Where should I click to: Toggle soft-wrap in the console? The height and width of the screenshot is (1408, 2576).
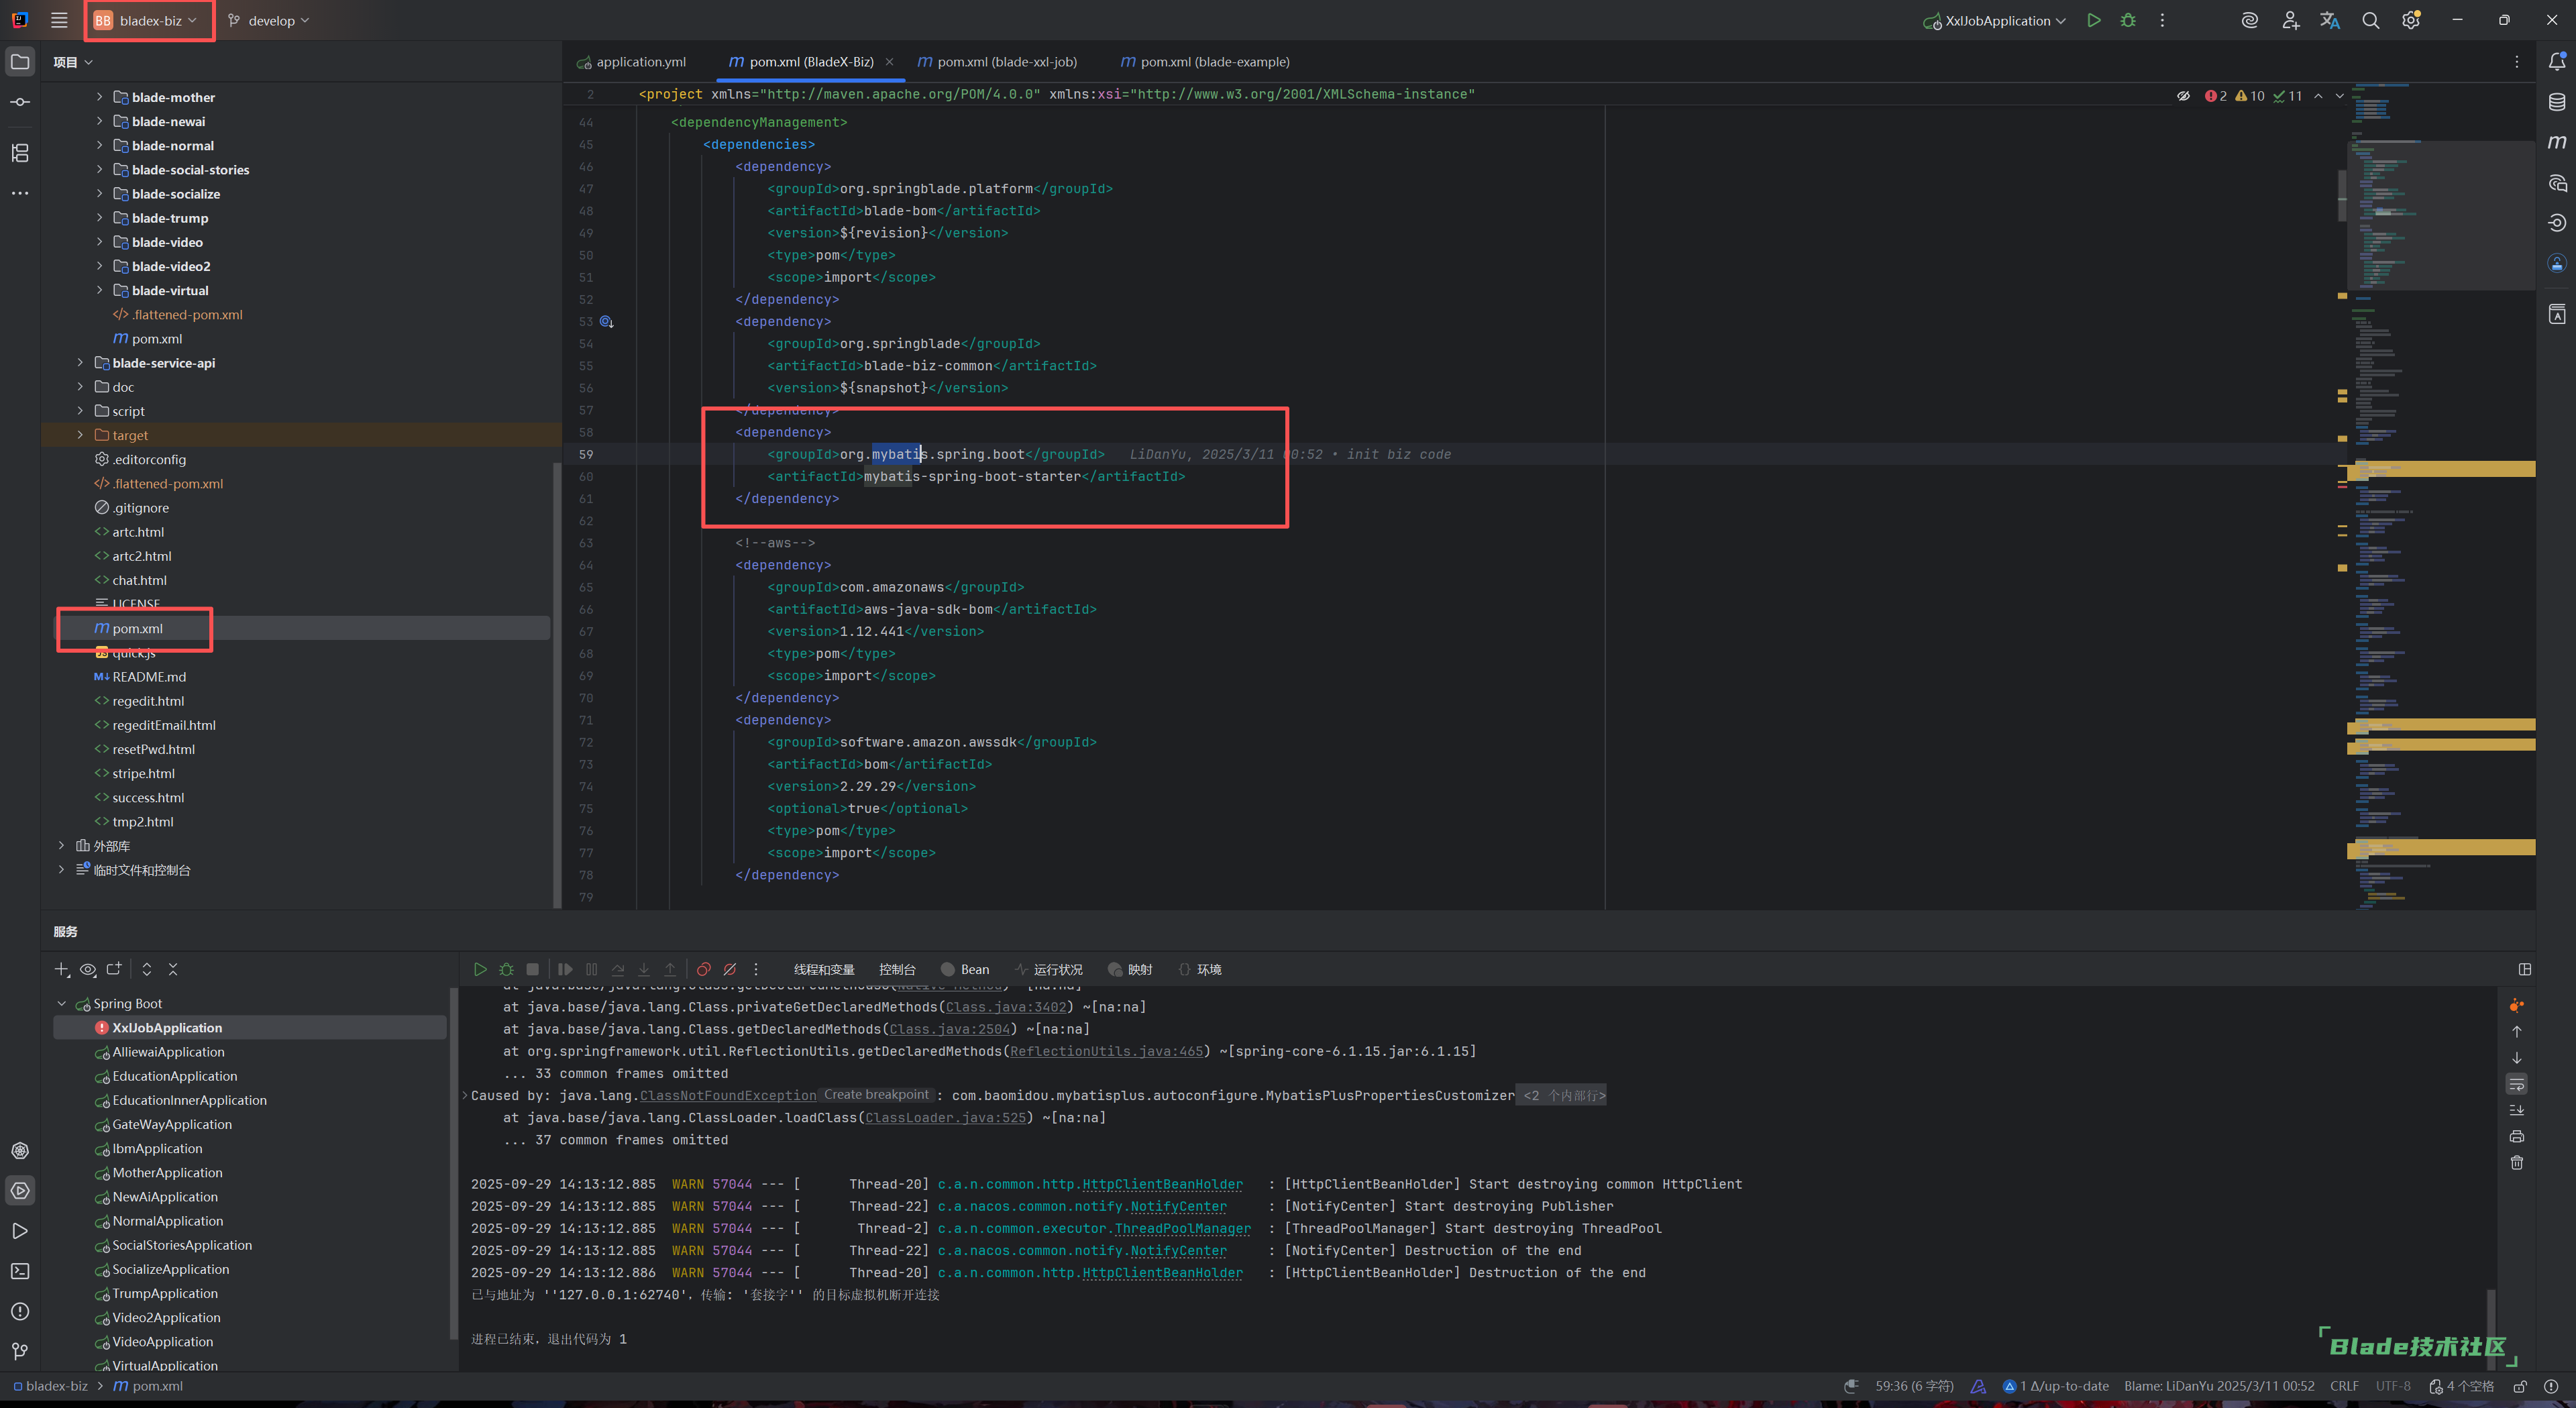[2517, 1084]
